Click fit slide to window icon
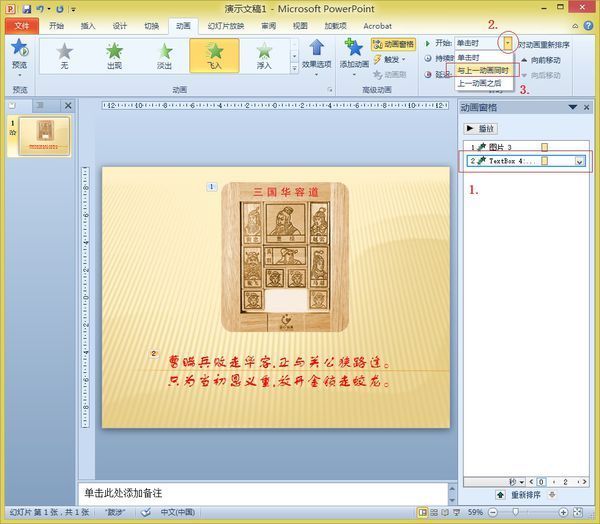 578,512
